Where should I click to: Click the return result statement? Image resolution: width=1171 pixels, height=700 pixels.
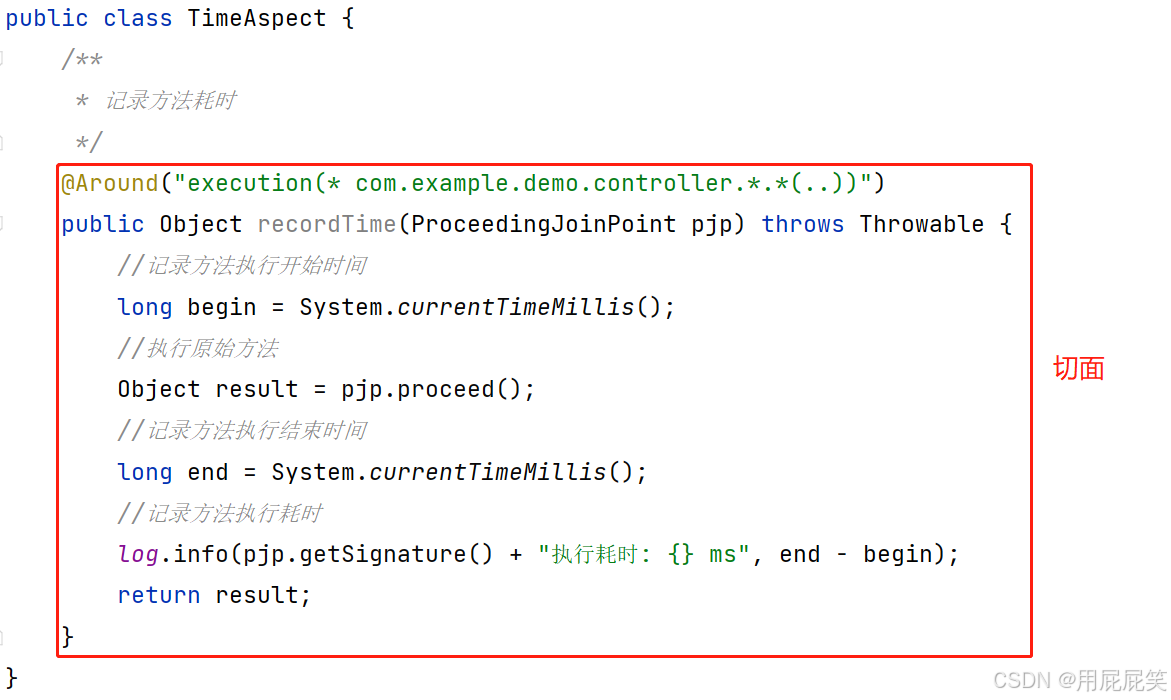[214, 595]
